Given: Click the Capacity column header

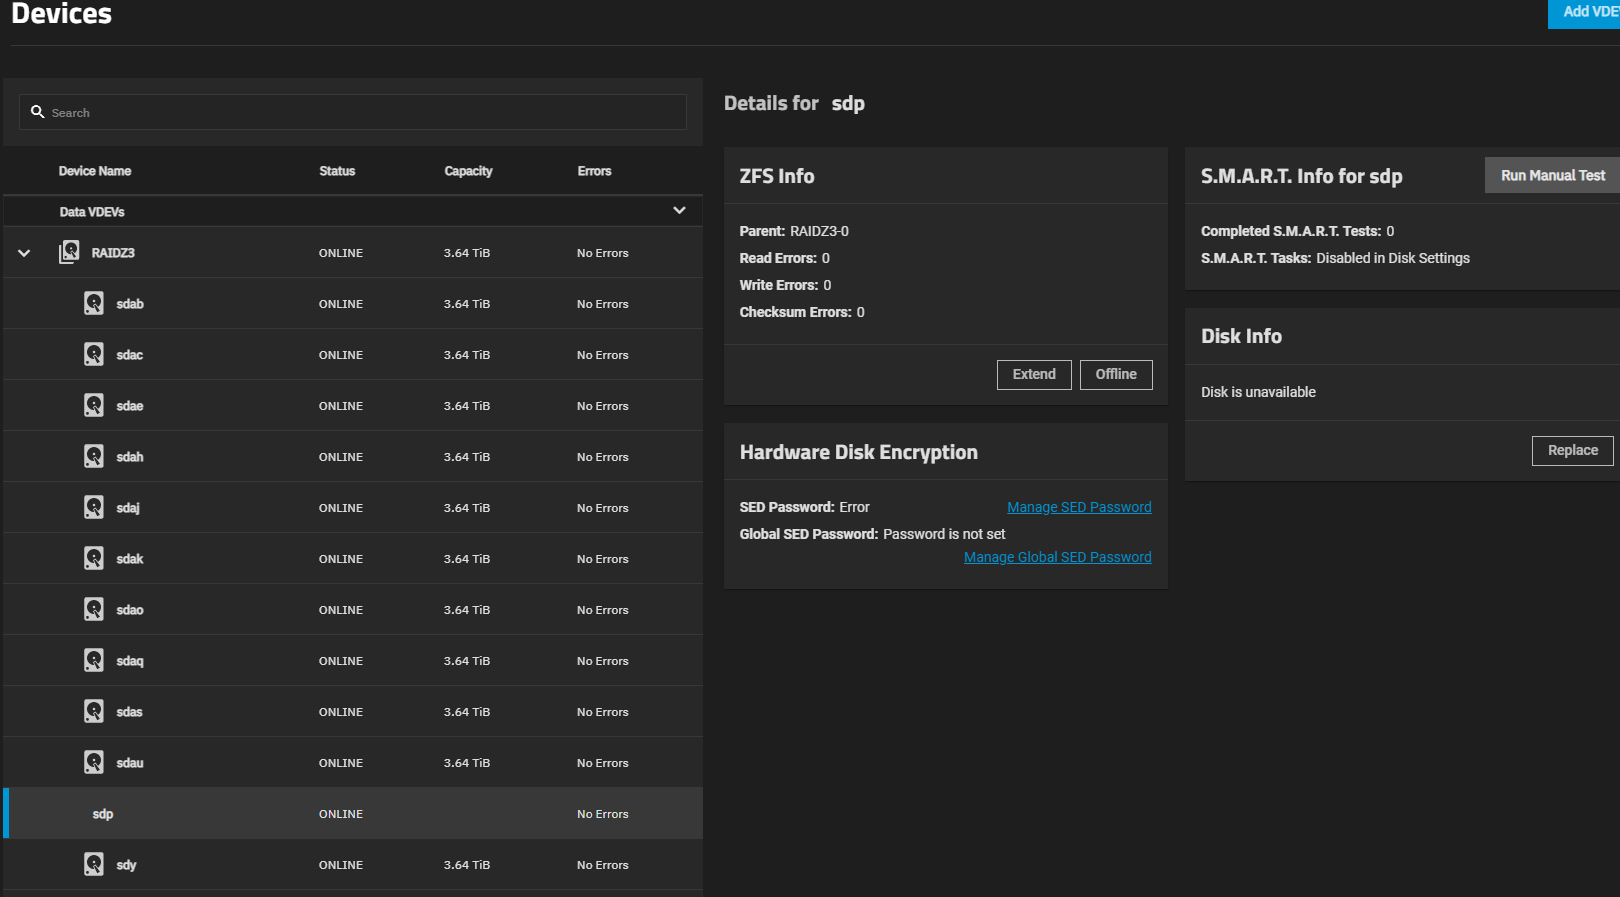Looking at the screenshot, I should coord(468,171).
